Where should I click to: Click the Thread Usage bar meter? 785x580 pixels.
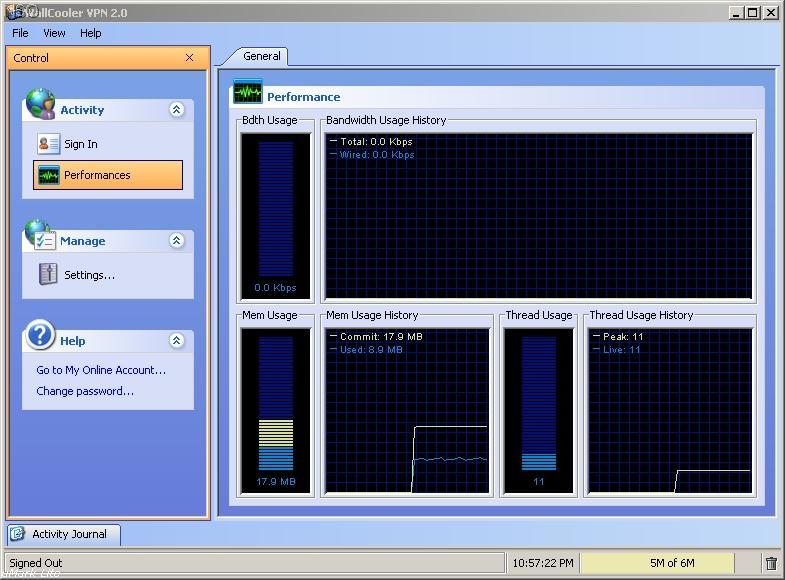pos(539,411)
